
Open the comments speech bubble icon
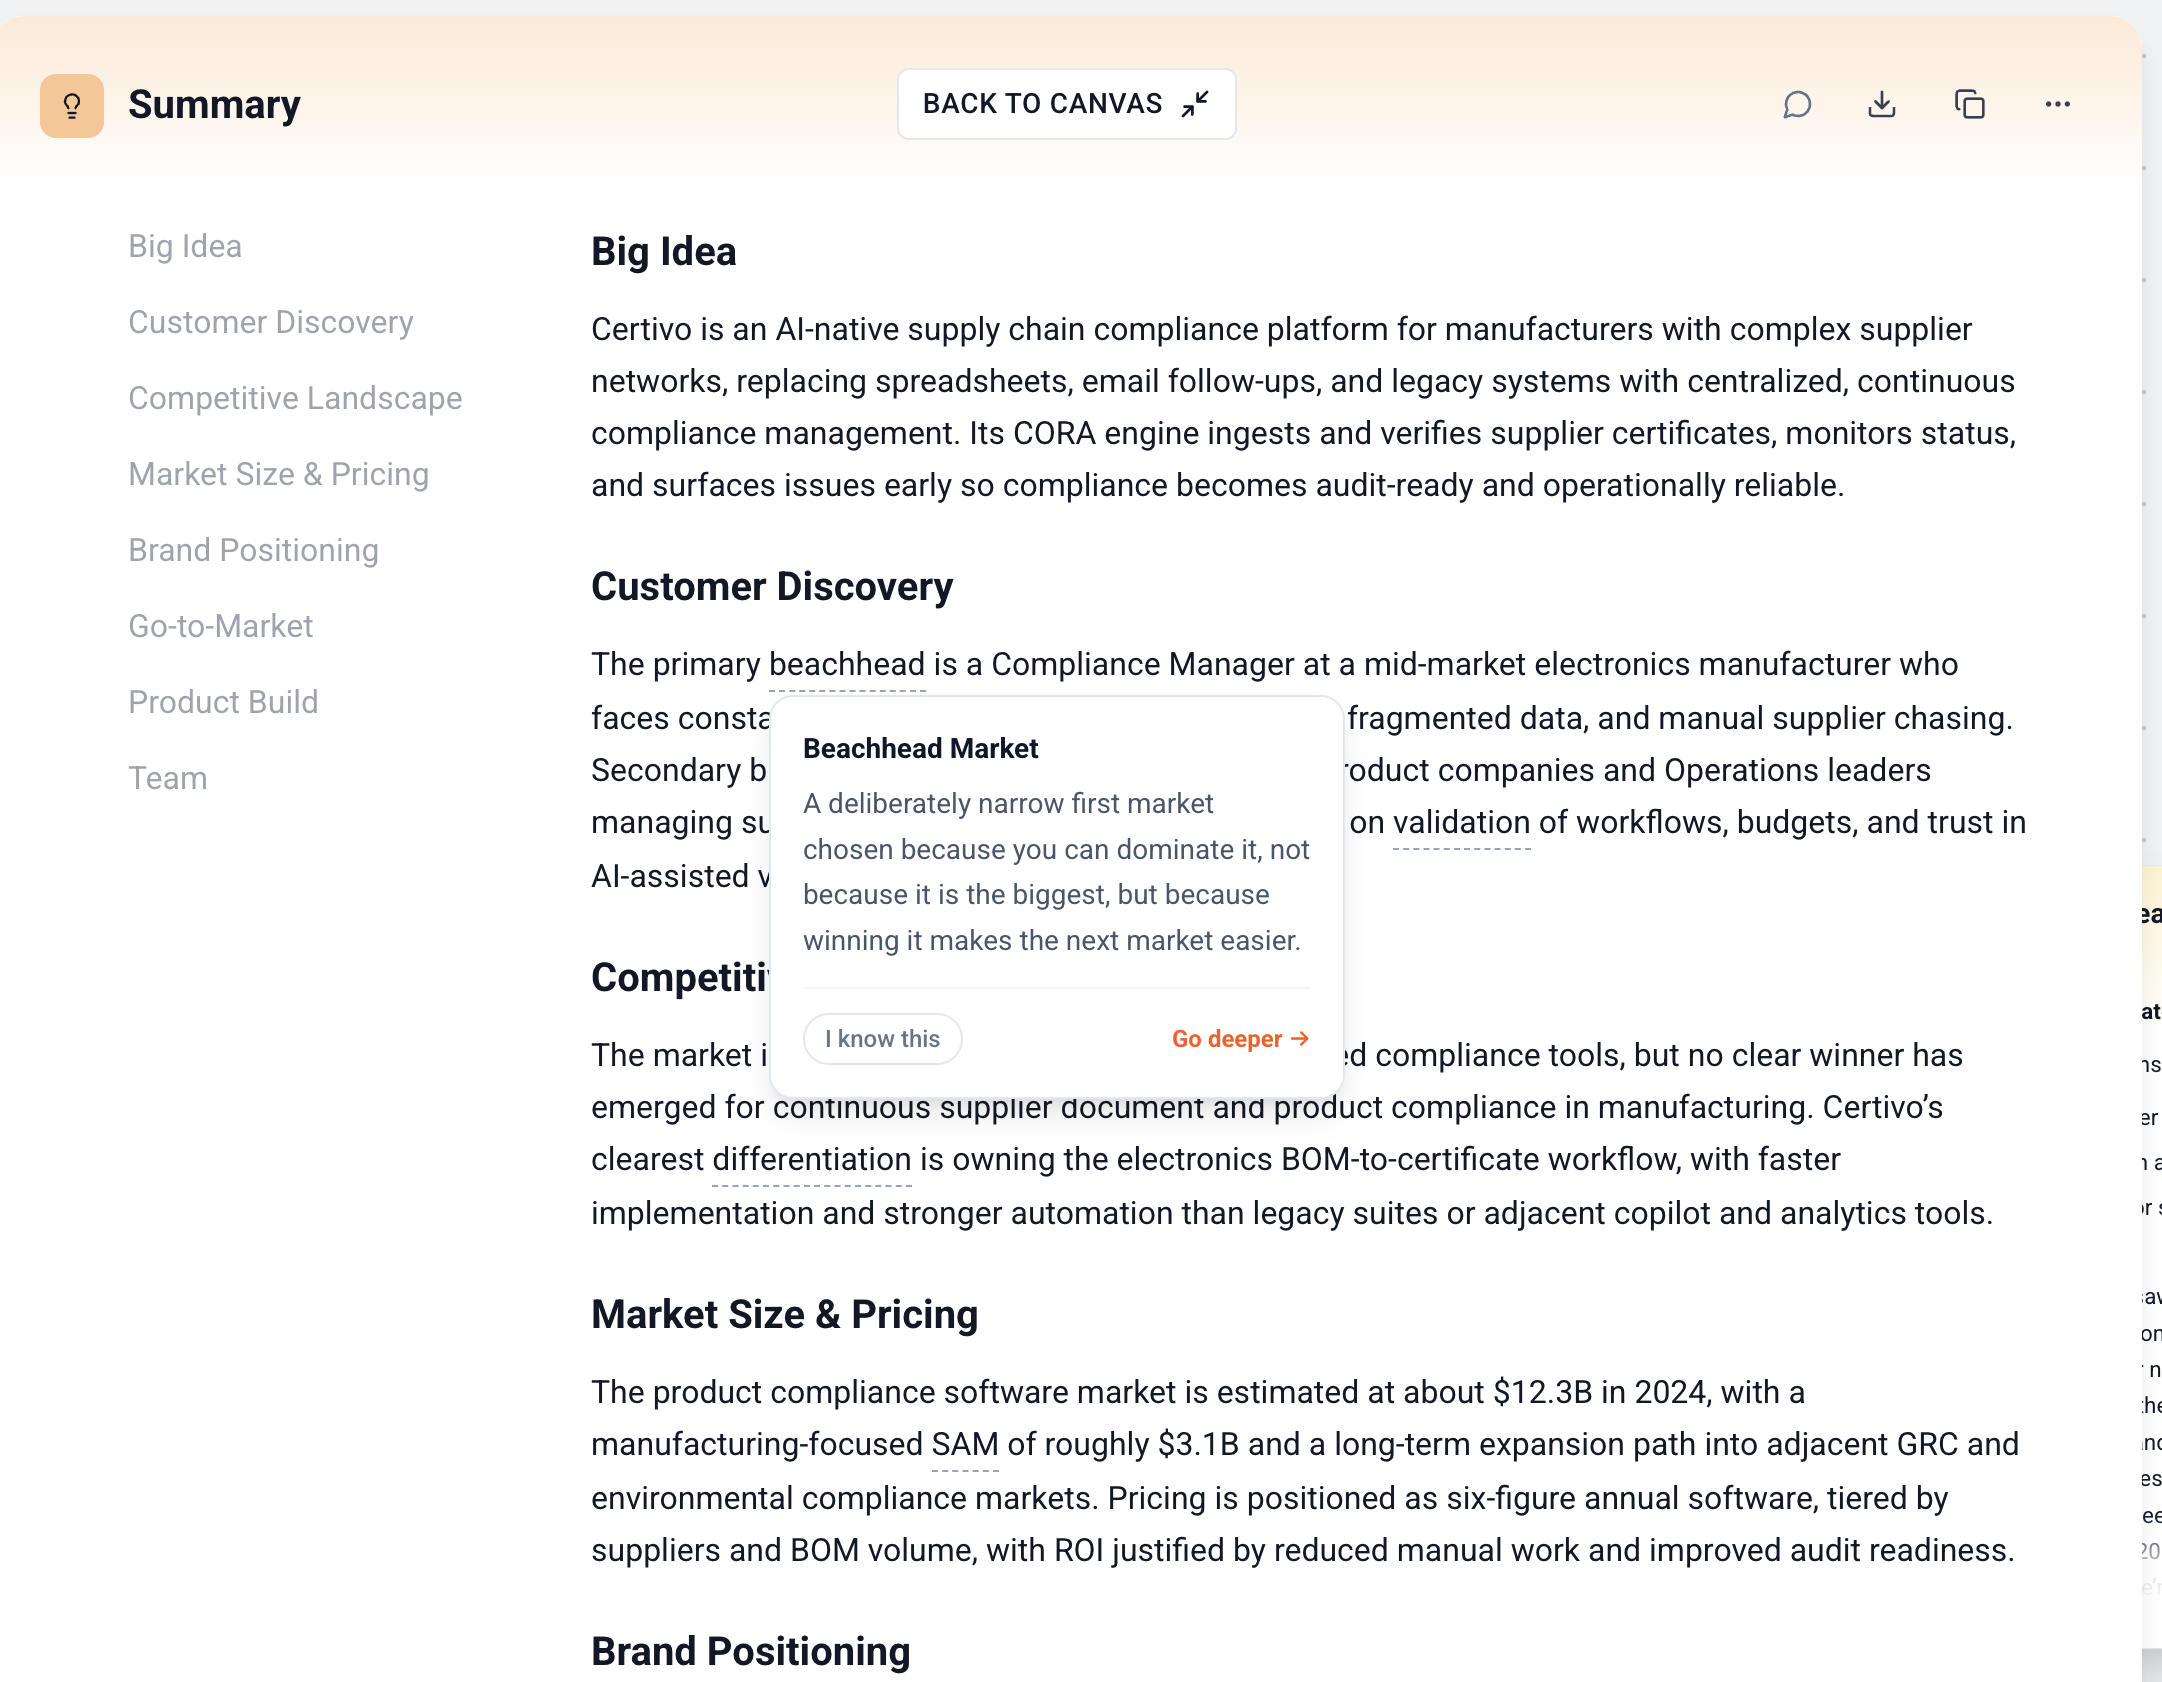(x=1797, y=104)
